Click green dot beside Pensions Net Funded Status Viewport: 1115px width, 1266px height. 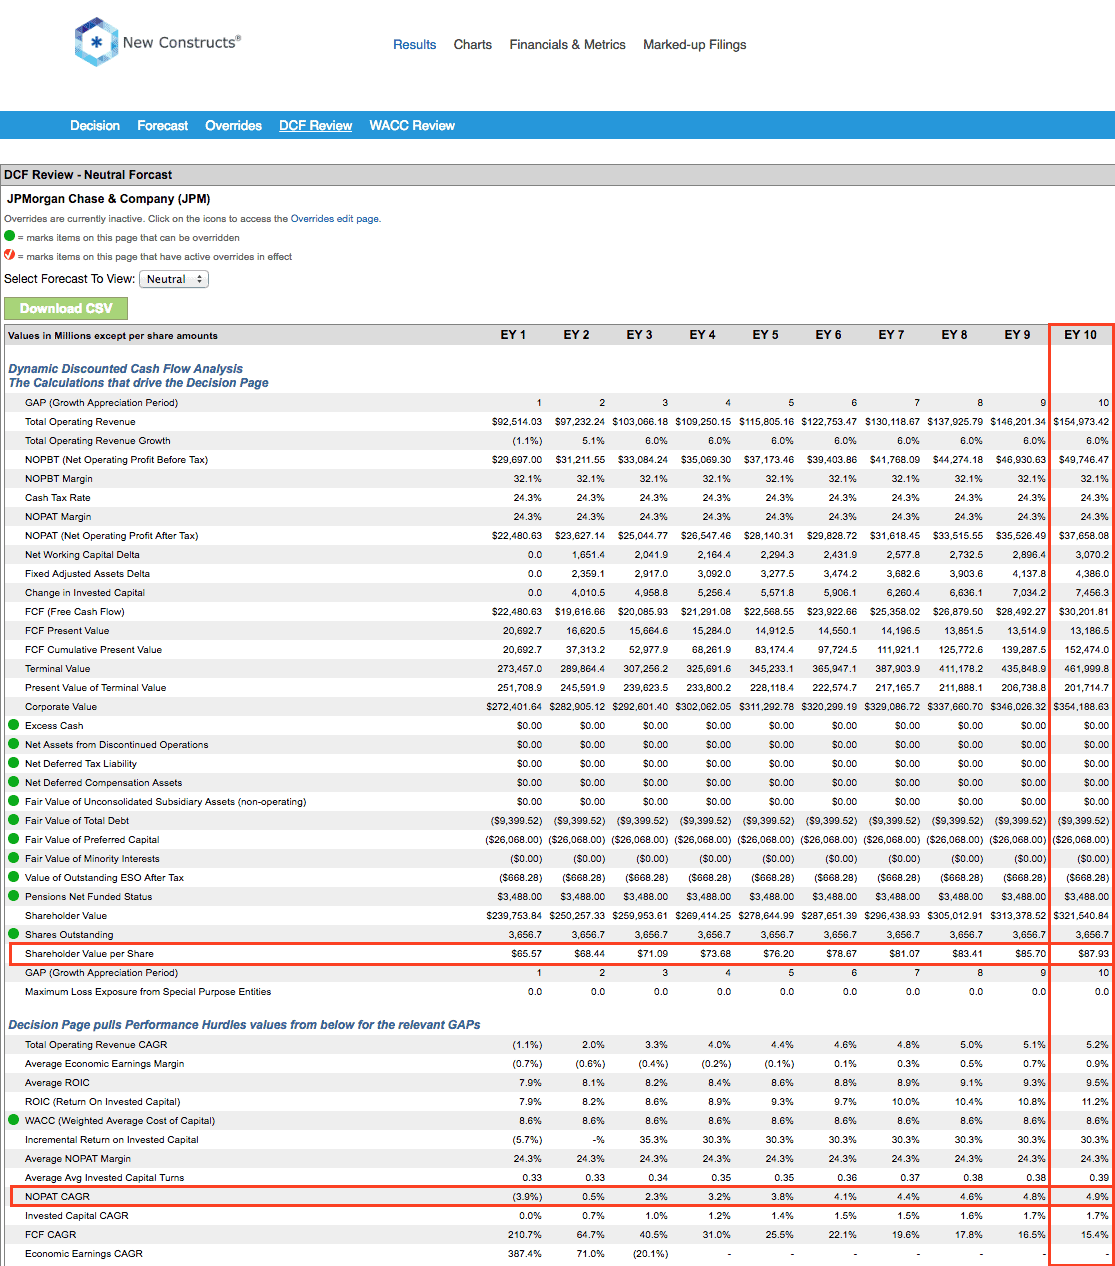pos(14,896)
